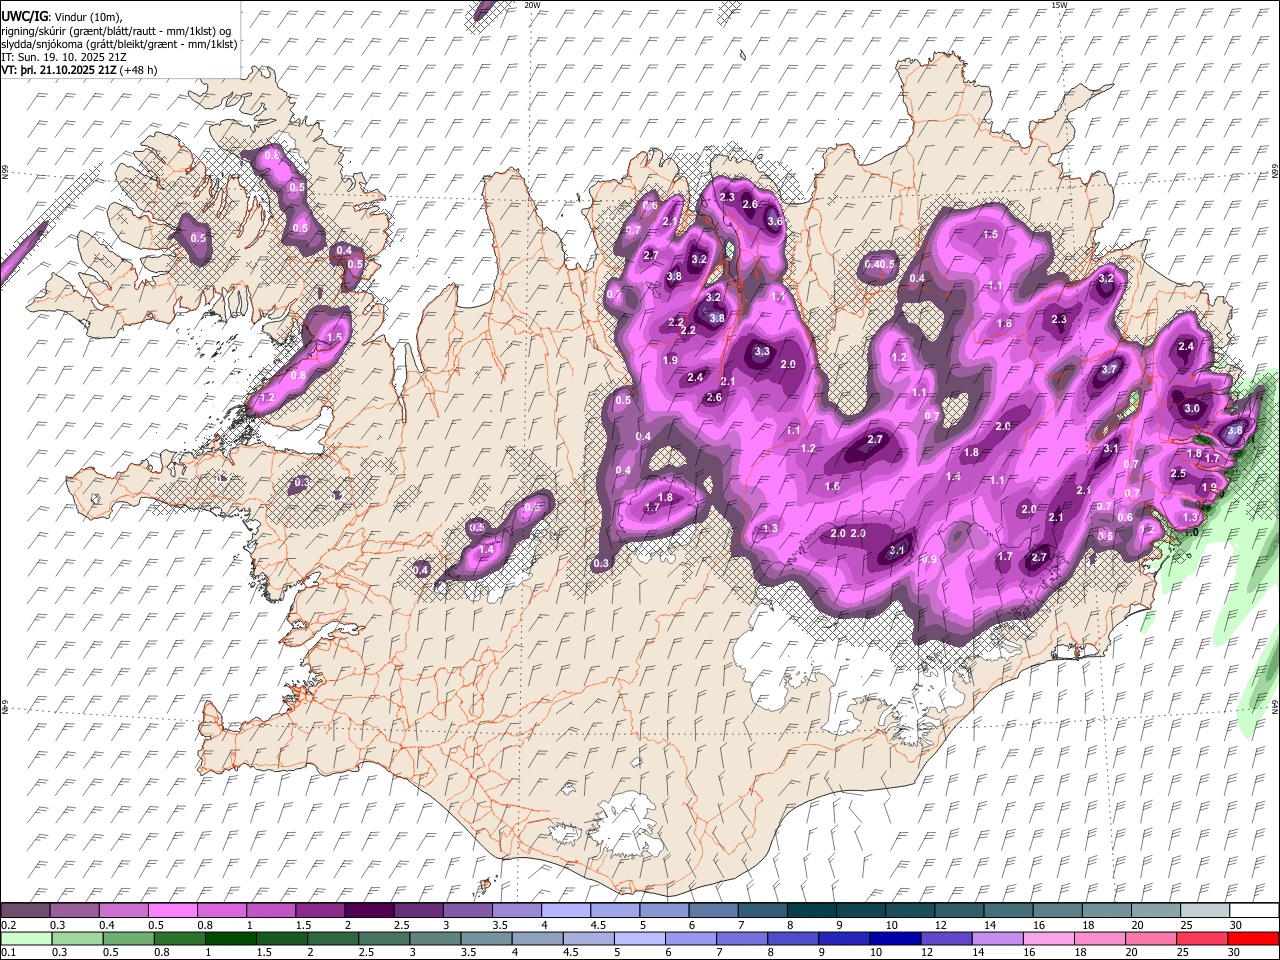Click the 'IT: Sun. 19. 10. 2025 21Z' line
The width and height of the screenshot is (1280, 960).
tap(64, 57)
